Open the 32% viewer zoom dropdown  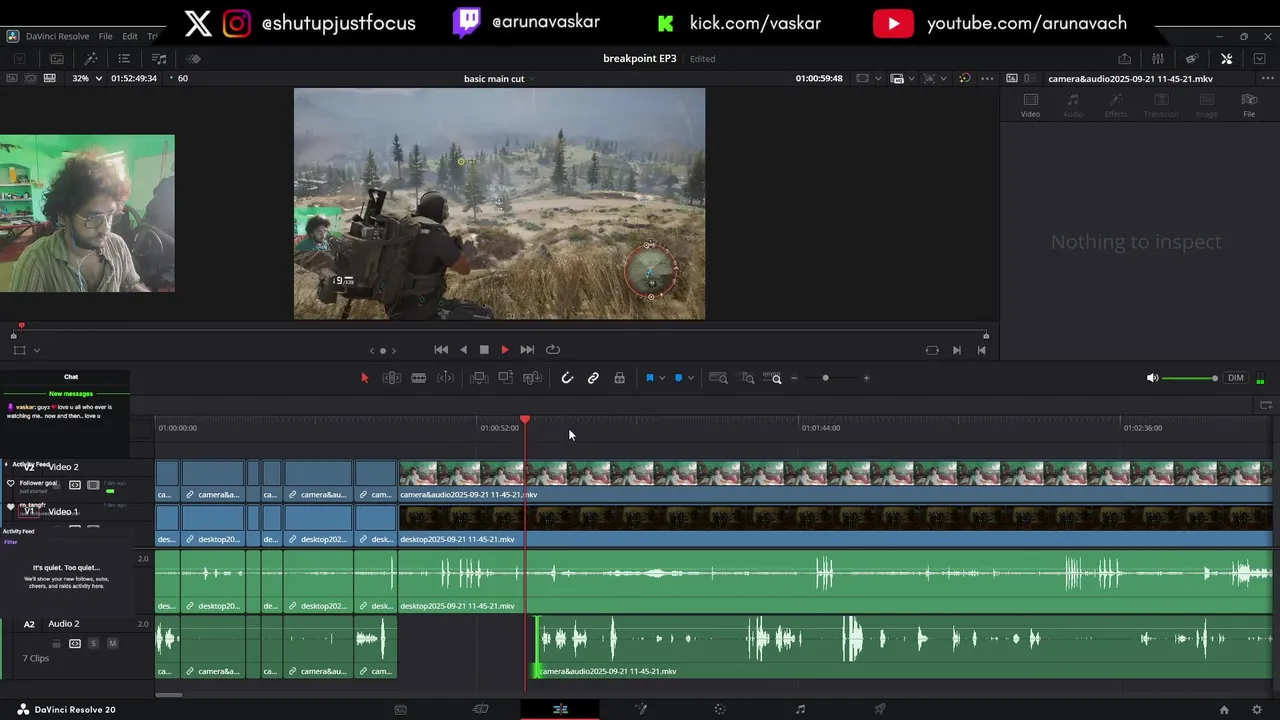tap(87, 78)
